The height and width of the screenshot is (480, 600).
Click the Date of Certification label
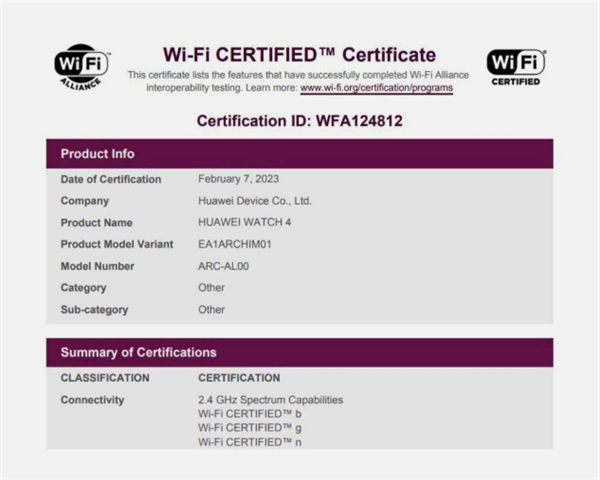click(x=111, y=180)
